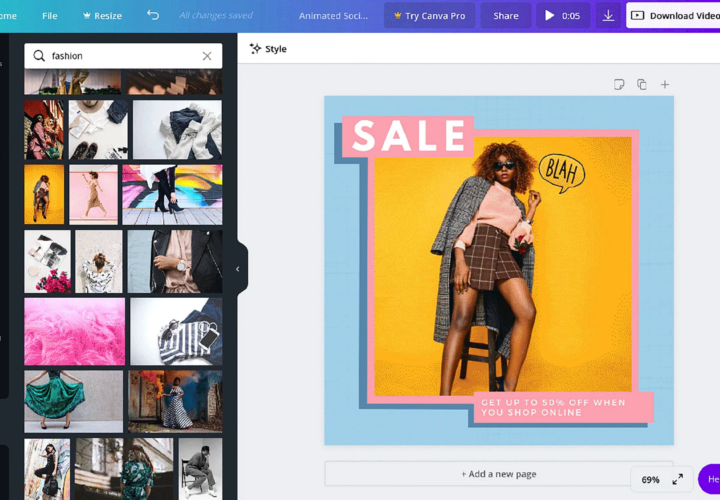
Task: Choose the pink fur texture photo
Action: click(74, 331)
